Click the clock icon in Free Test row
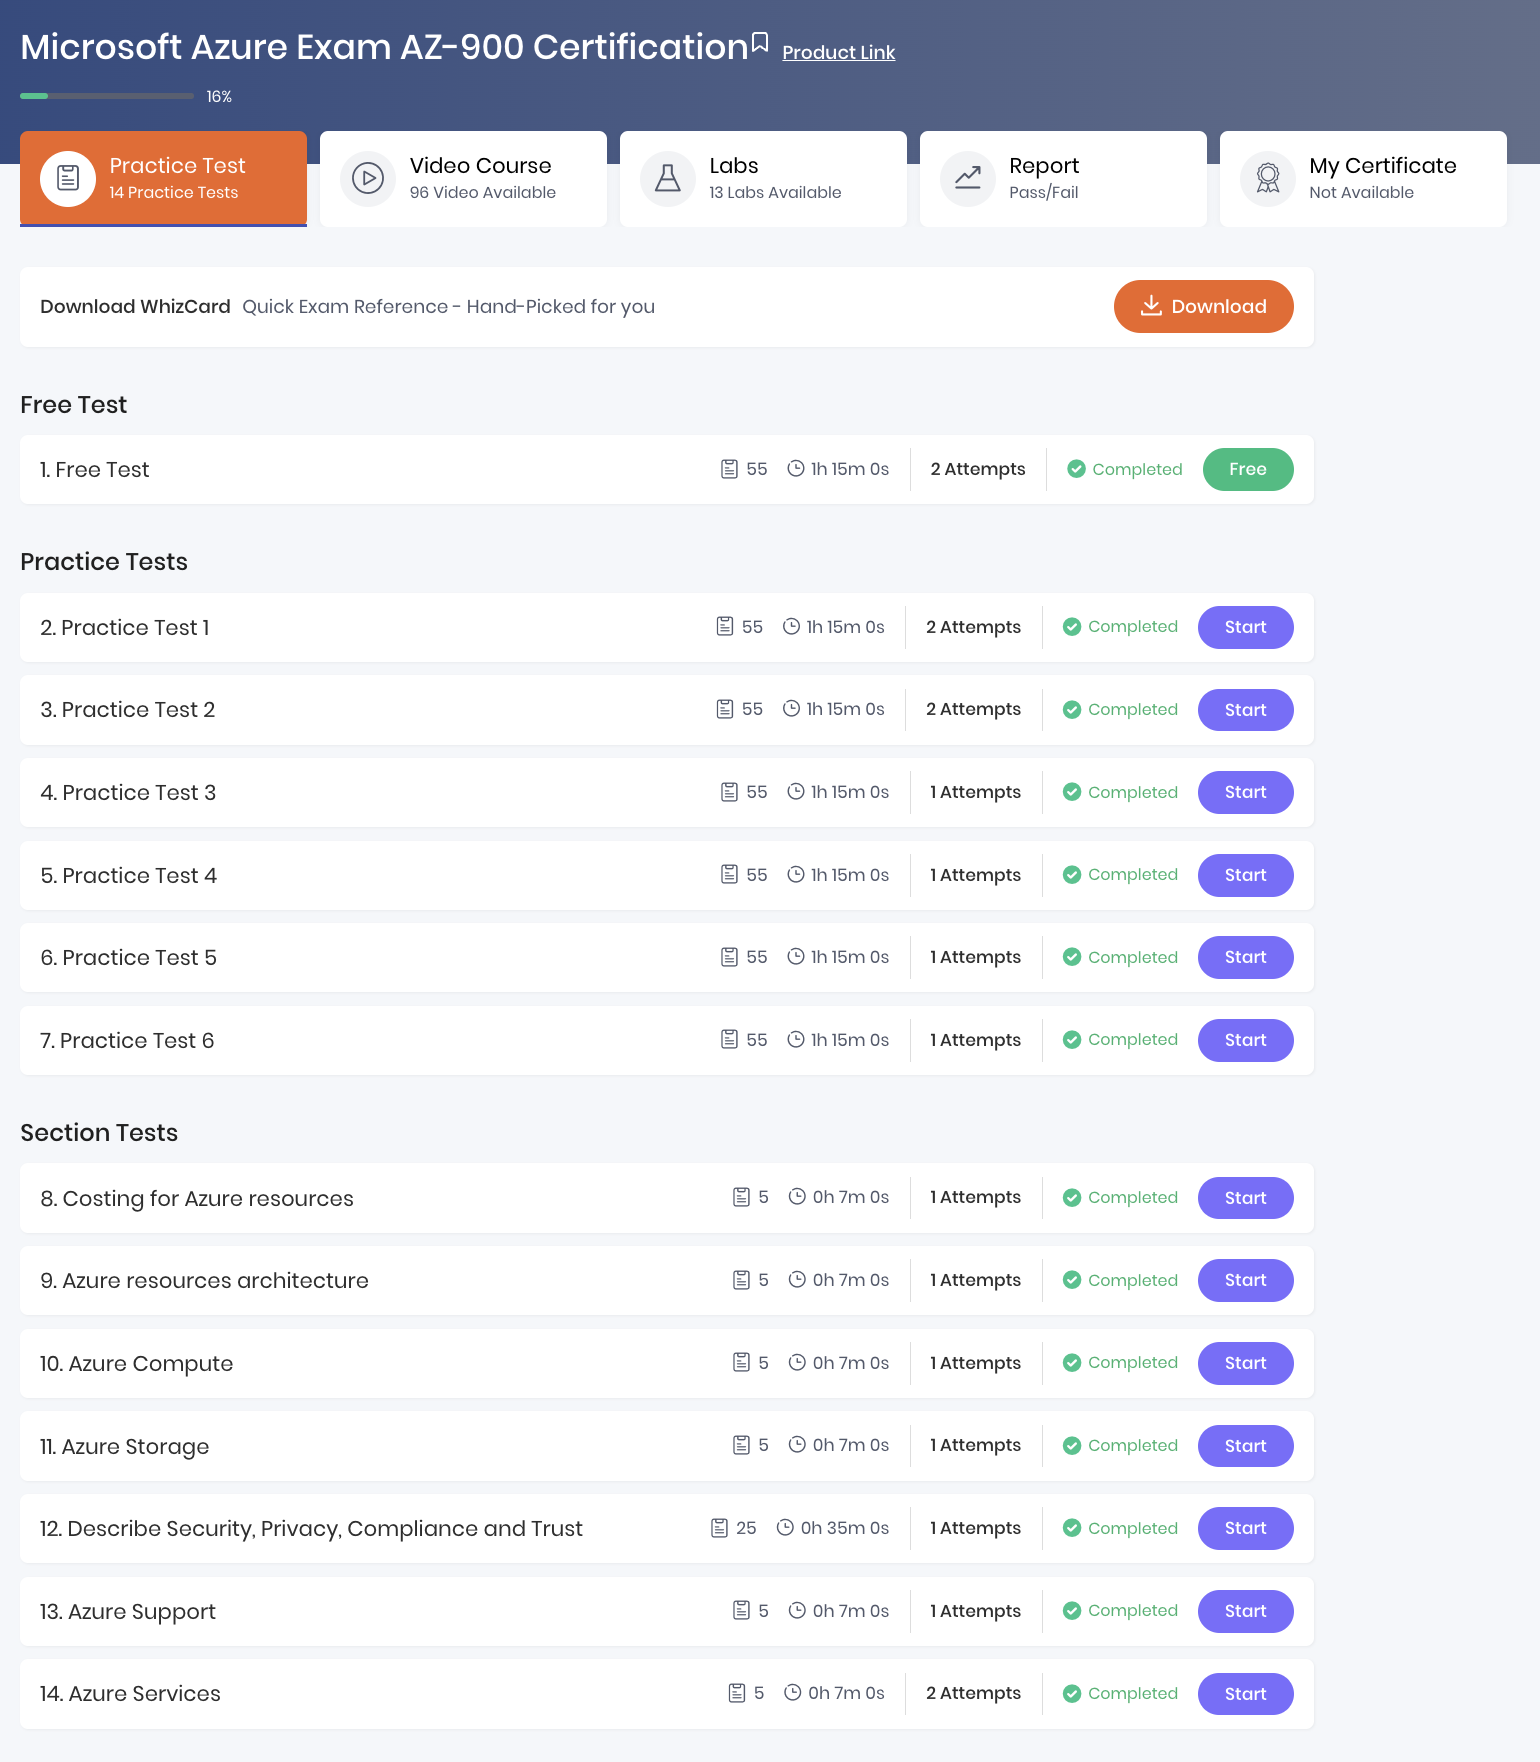 796,468
